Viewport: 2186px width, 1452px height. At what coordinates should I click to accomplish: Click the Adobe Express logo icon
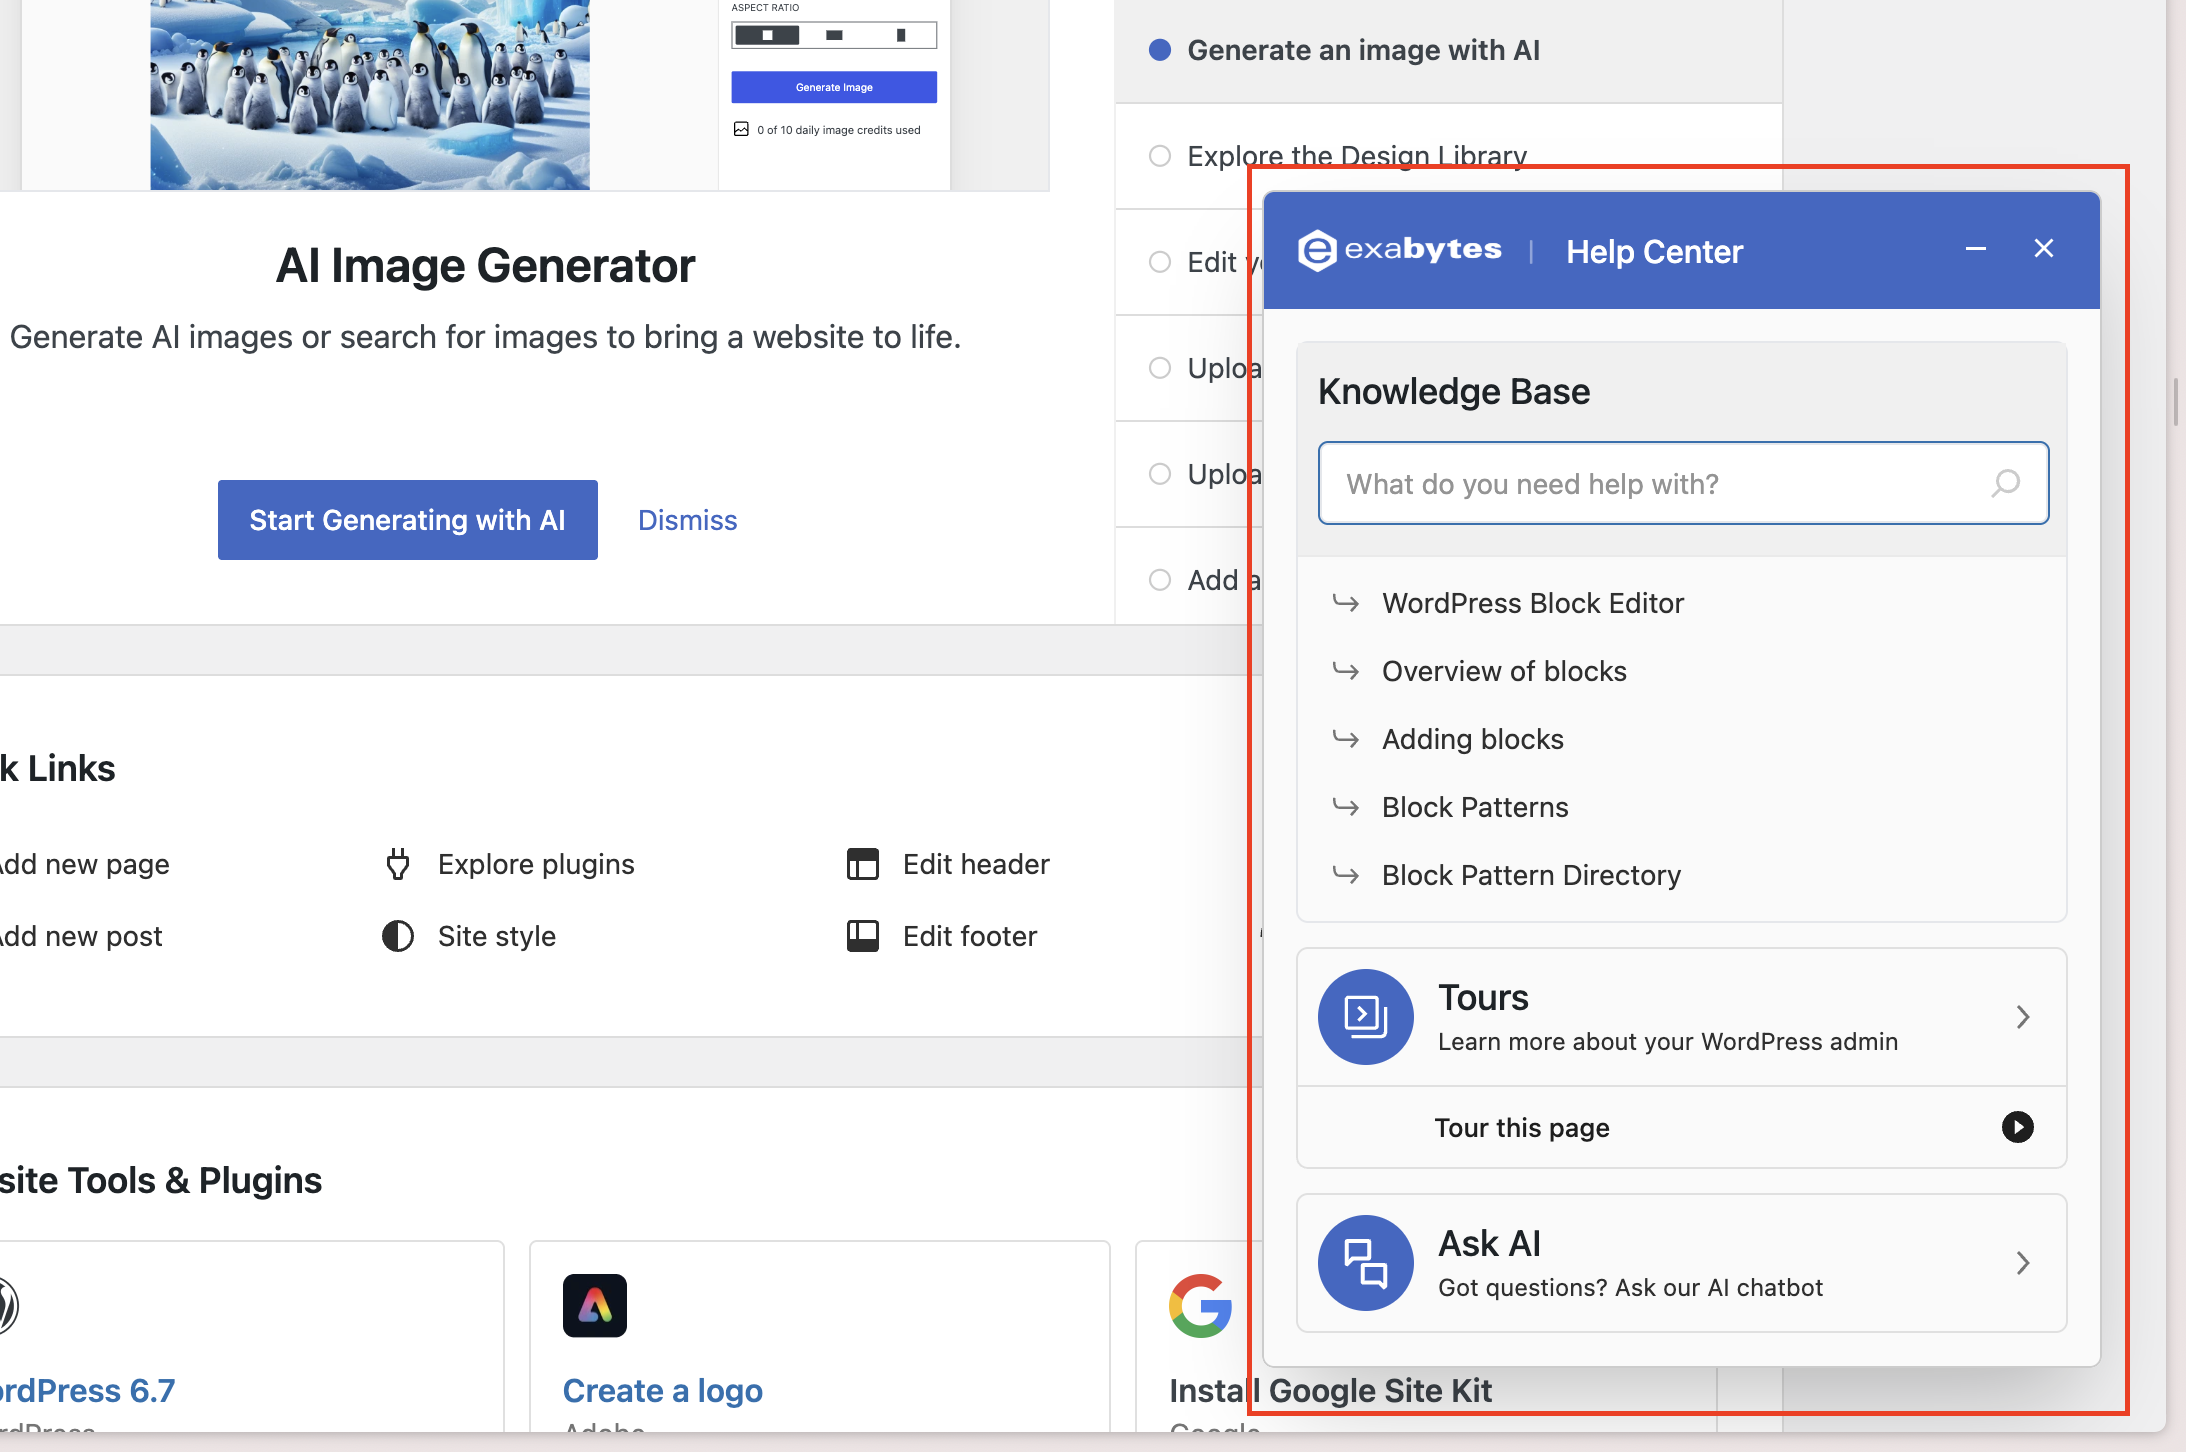click(x=595, y=1305)
